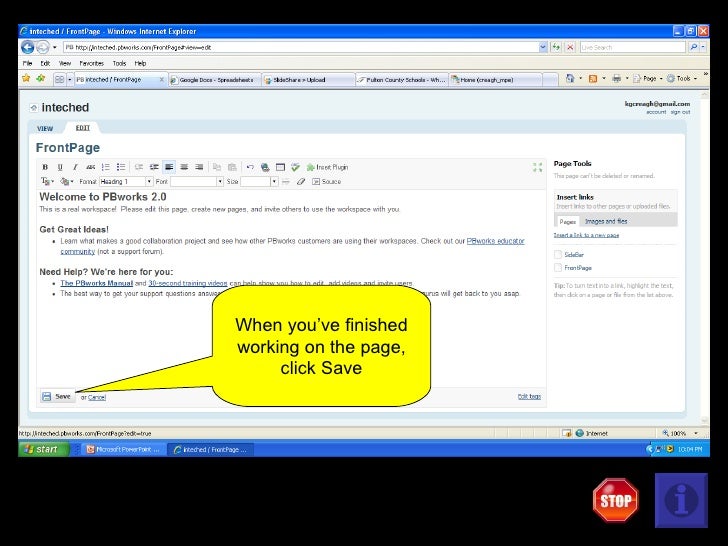Click the copy icon in editor toolbar
This screenshot has height=546, width=728.
click(x=217, y=167)
